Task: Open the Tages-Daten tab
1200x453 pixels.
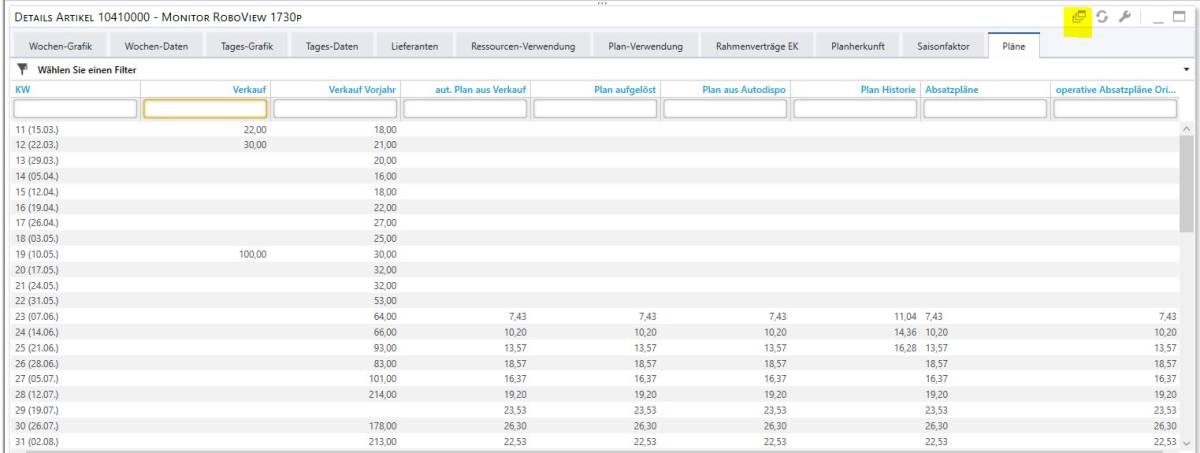Action: (x=331, y=46)
